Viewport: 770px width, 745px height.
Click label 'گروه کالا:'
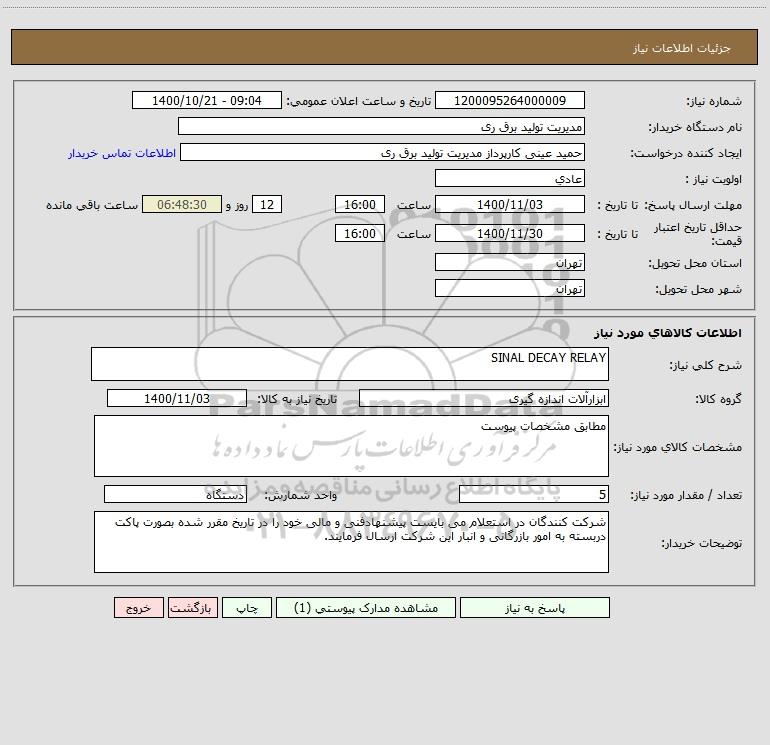(x=718, y=399)
